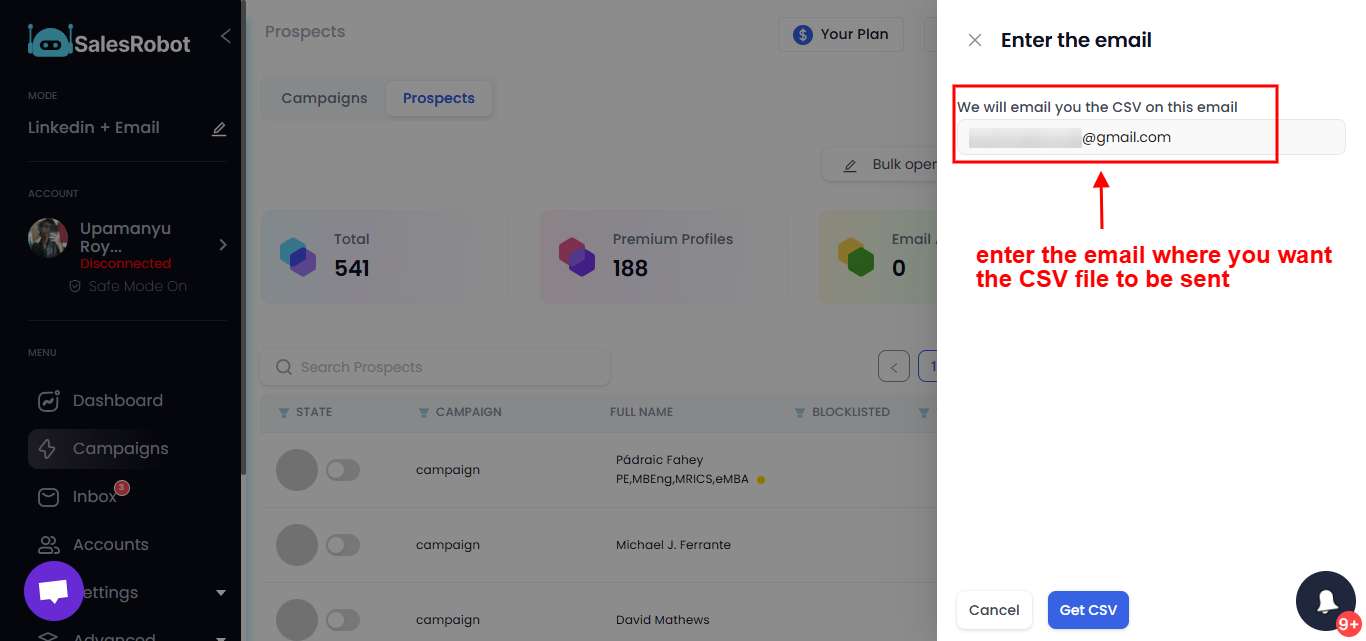1366x641 pixels.
Task: Open the Dashboard from the sidebar icon
Action: point(47,400)
